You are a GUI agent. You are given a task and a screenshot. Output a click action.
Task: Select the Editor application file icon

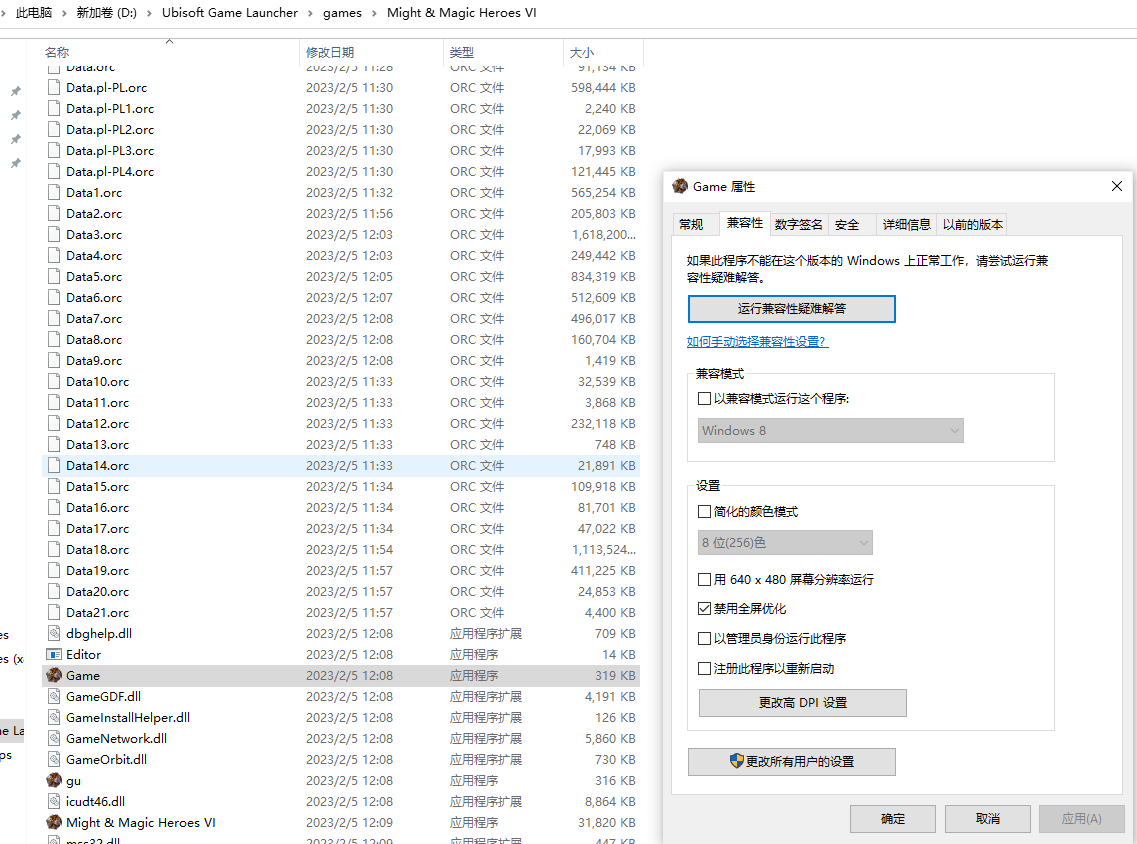point(55,654)
